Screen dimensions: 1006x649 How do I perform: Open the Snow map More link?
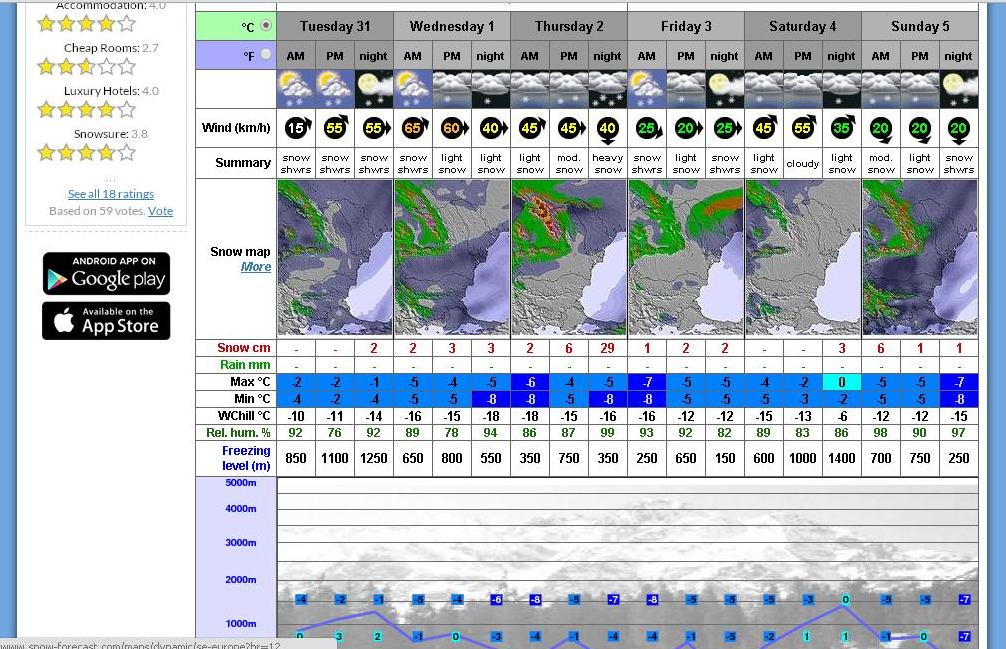pos(256,267)
